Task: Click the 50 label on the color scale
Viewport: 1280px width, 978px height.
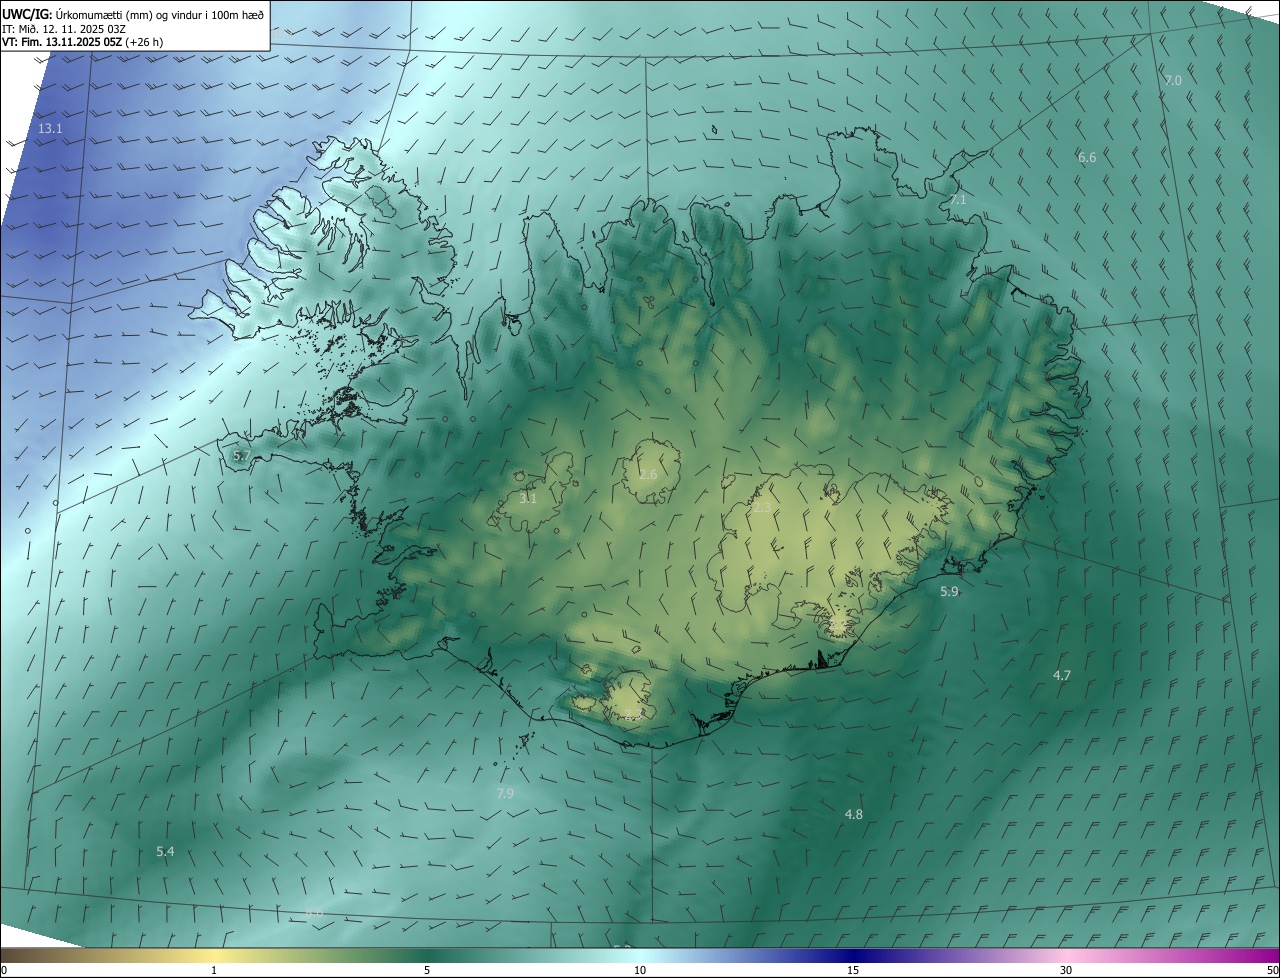Action: pos(1272,970)
